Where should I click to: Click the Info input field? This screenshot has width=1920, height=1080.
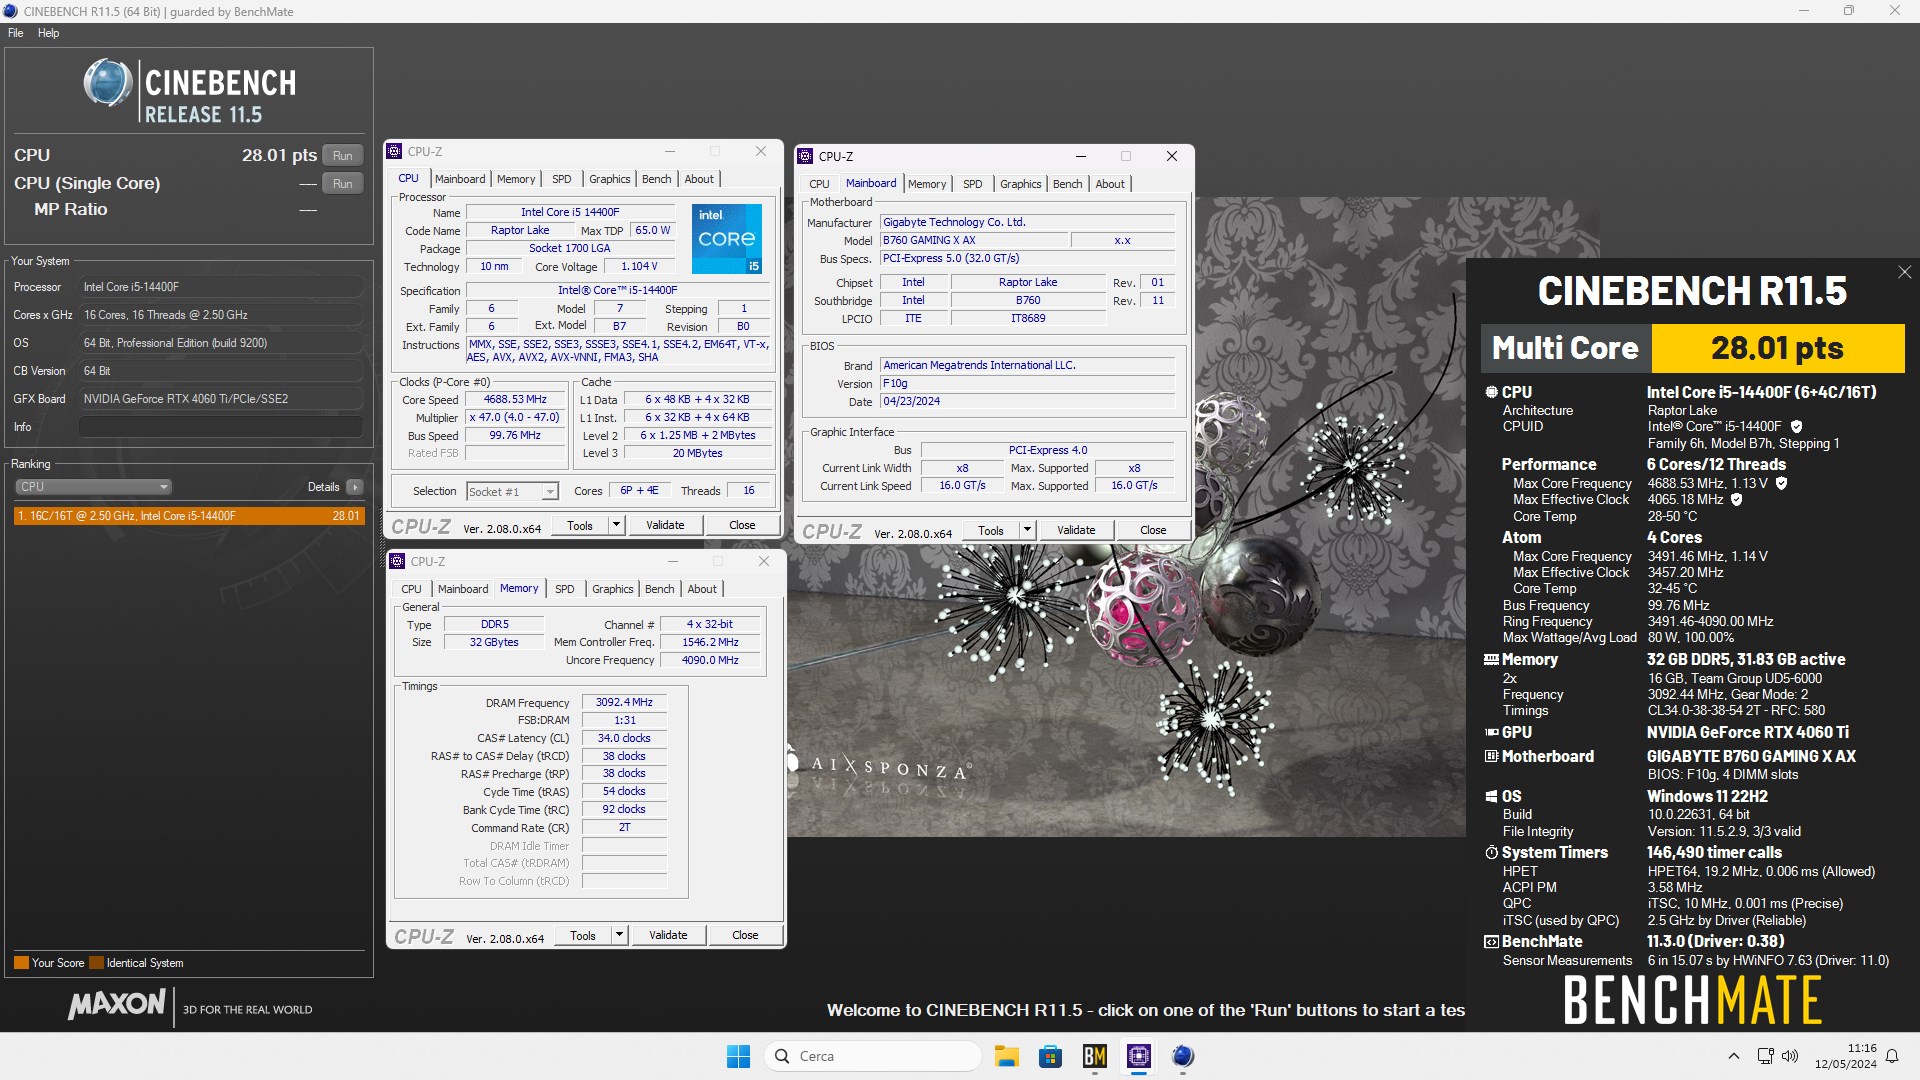(x=221, y=427)
